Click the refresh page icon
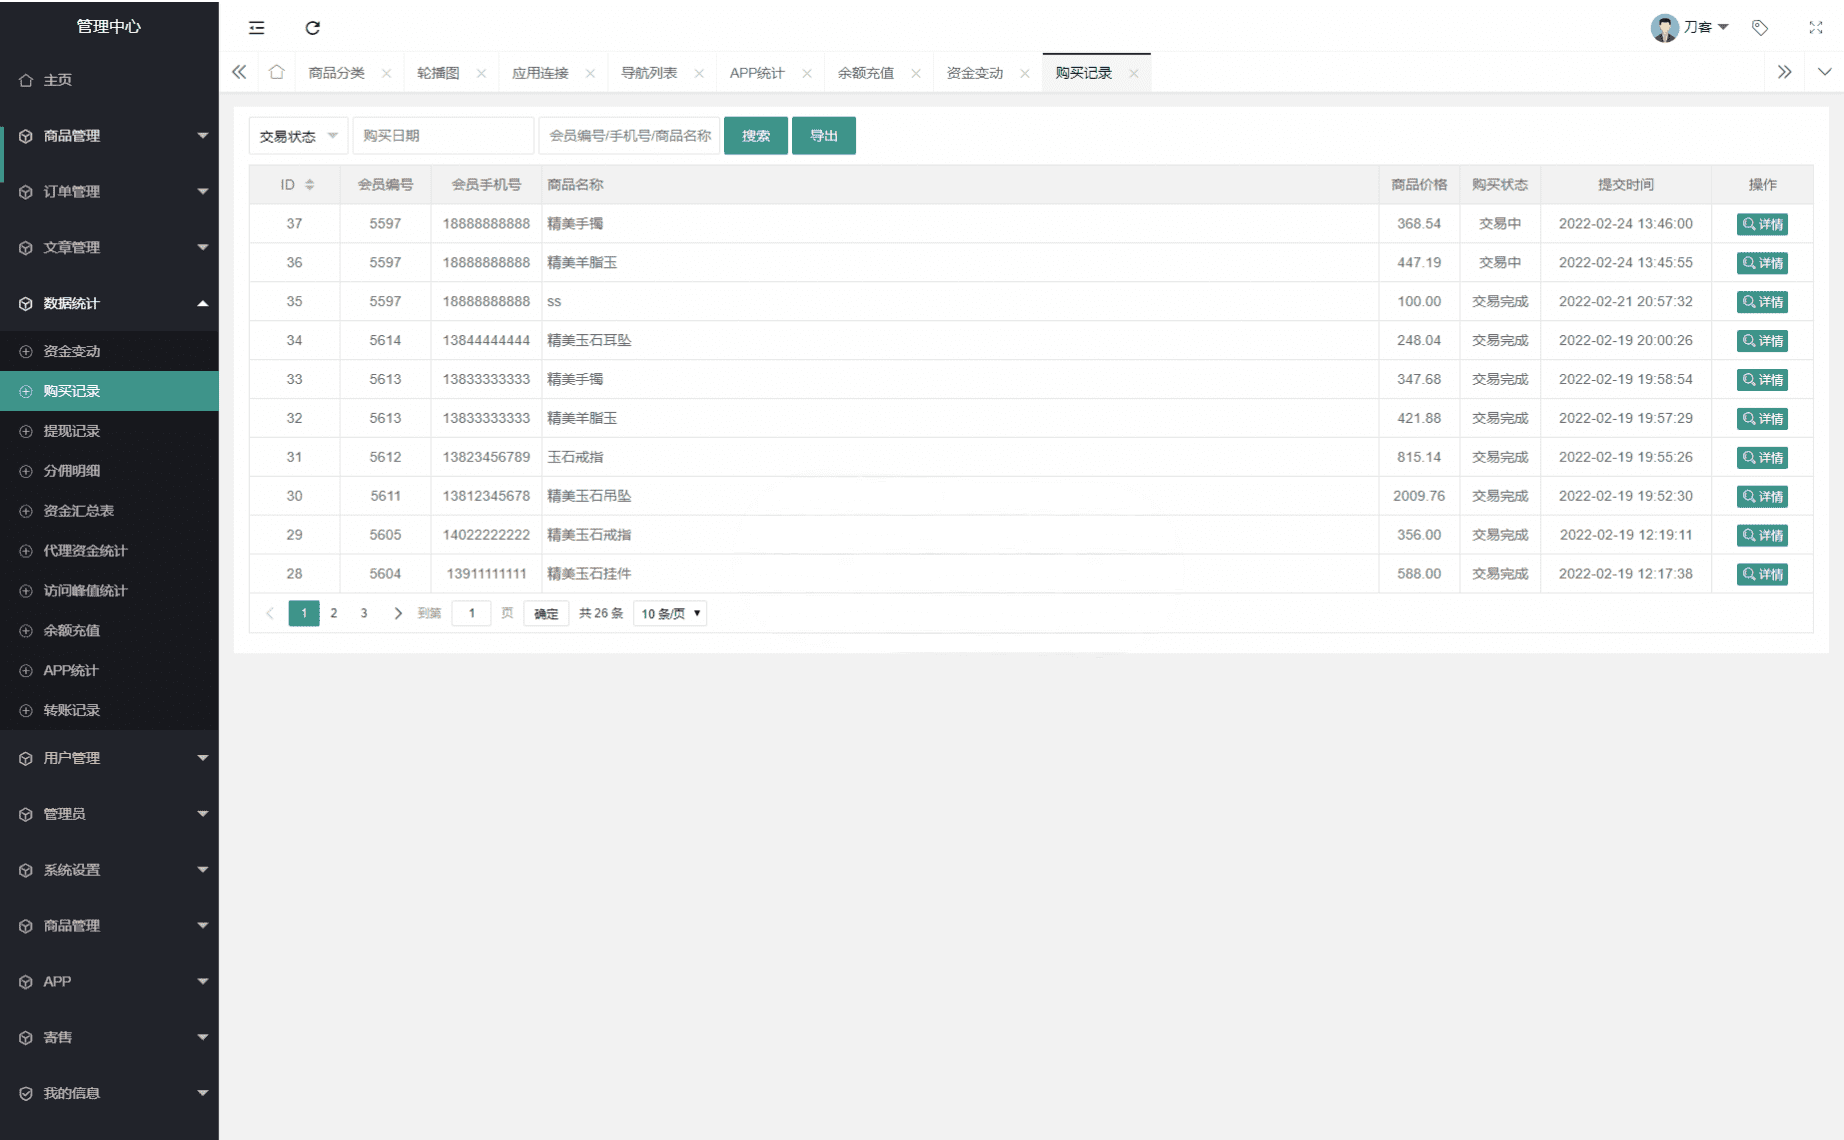This screenshot has height=1140, width=1844. click(x=313, y=28)
